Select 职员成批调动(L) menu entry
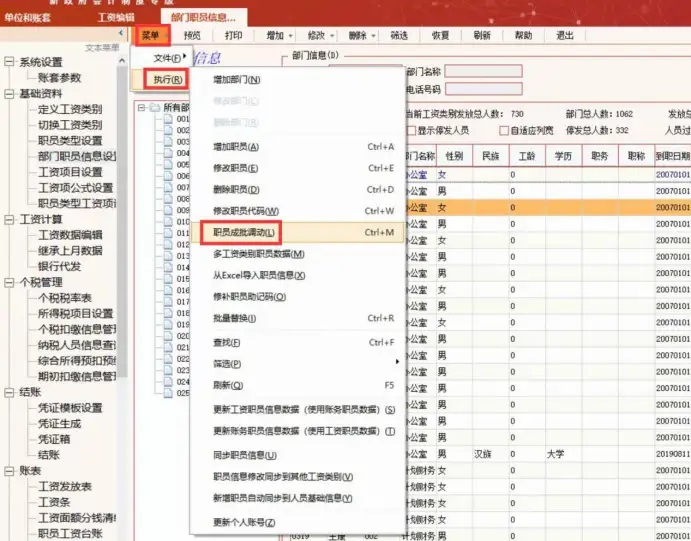Screen dimensions: 691x541 (x=297, y=232)
